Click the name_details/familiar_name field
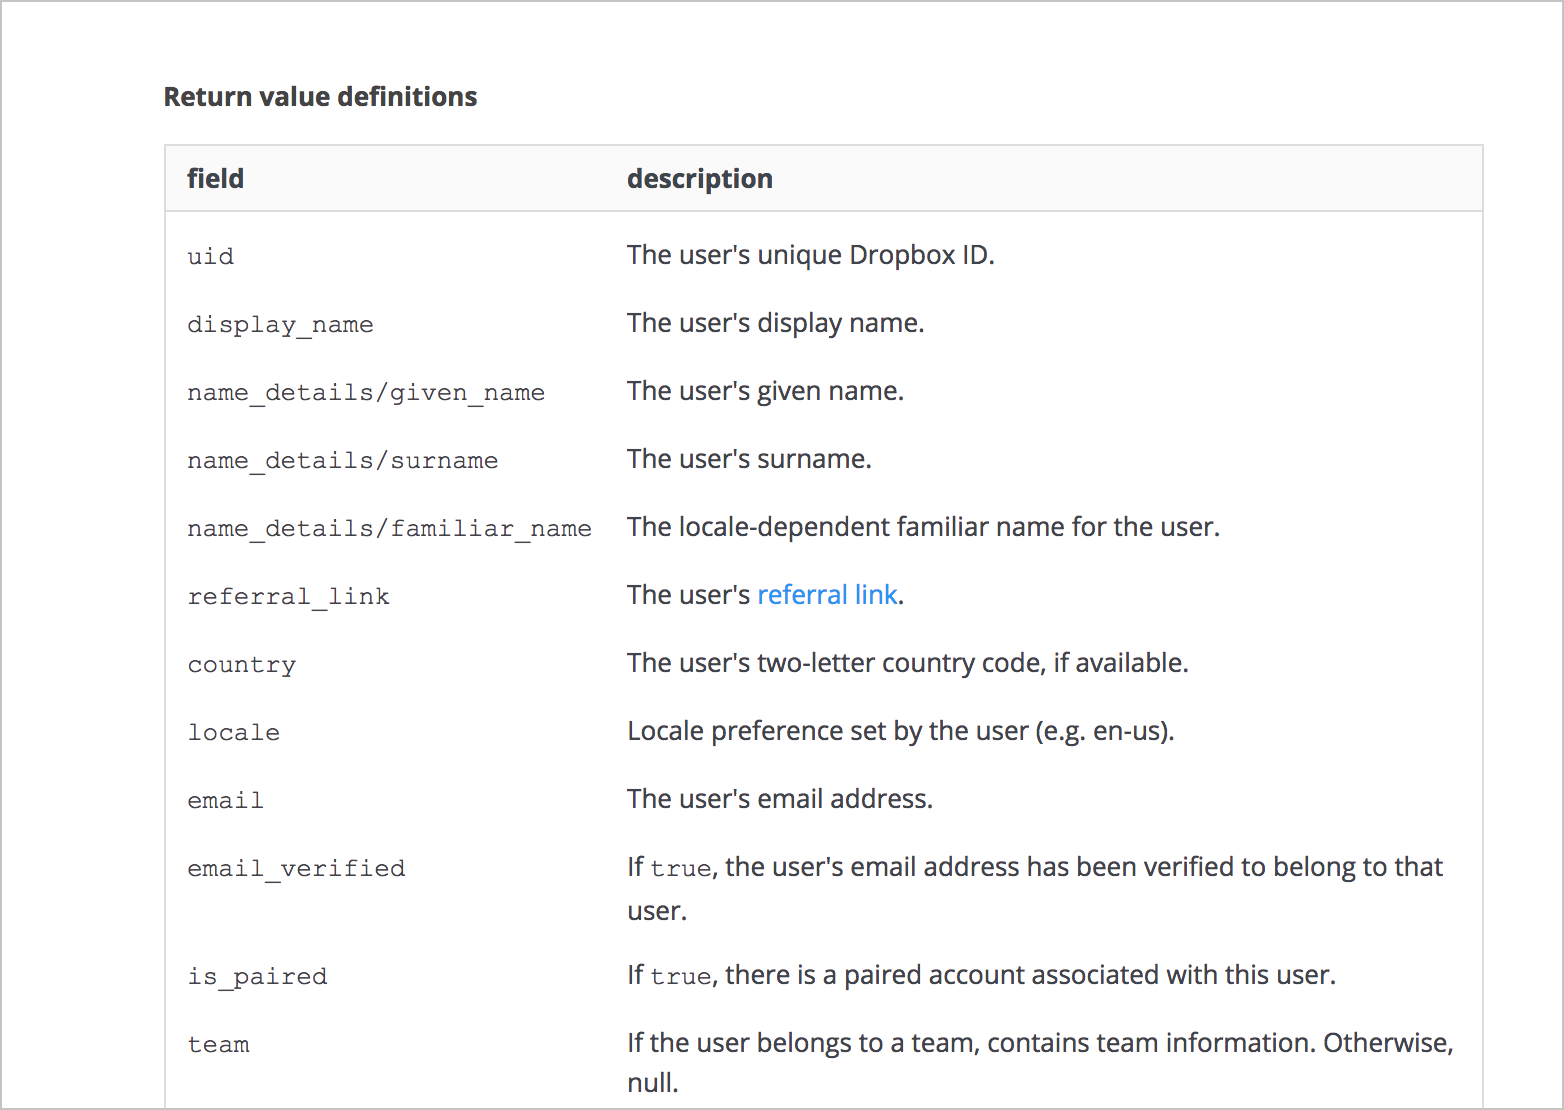Image resolution: width=1564 pixels, height=1110 pixels. tap(389, 529)
